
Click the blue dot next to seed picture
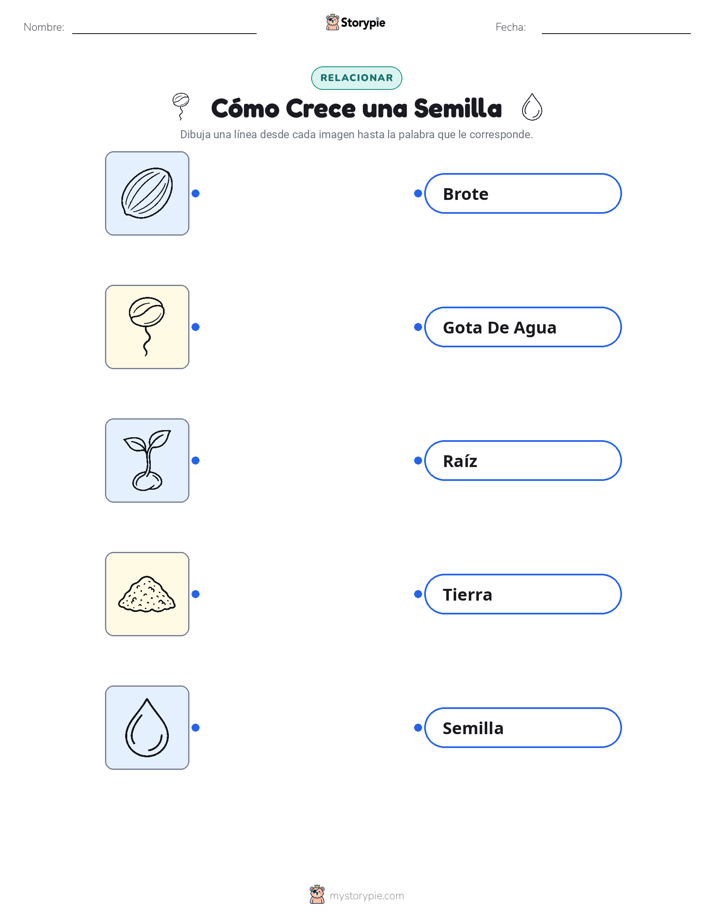pos(196,193)
